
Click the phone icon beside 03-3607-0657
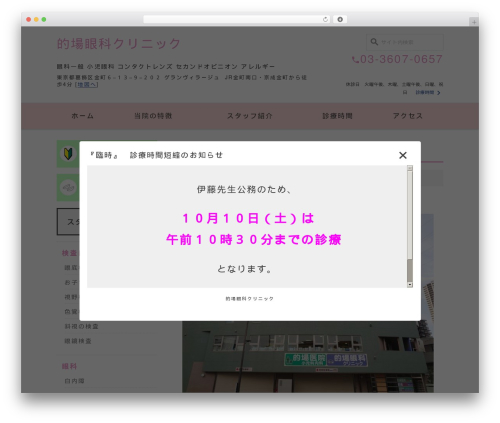click(x=355, y=60)
